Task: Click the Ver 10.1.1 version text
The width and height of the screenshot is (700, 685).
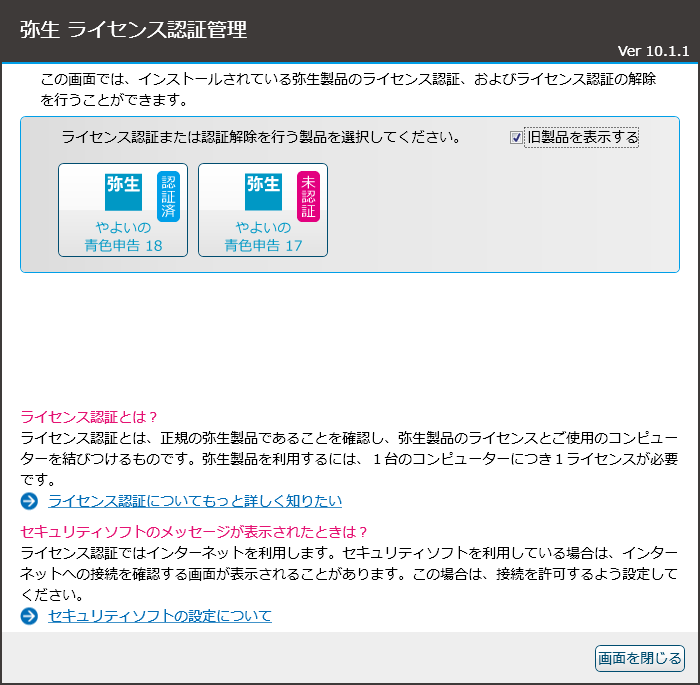Action: click(x=654, y=51)
